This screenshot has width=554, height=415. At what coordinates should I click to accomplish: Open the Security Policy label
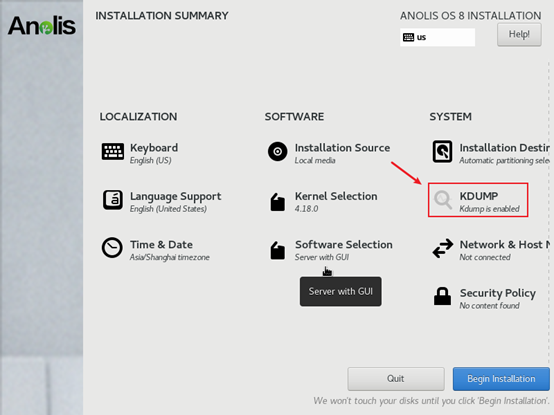click(497, 293)
